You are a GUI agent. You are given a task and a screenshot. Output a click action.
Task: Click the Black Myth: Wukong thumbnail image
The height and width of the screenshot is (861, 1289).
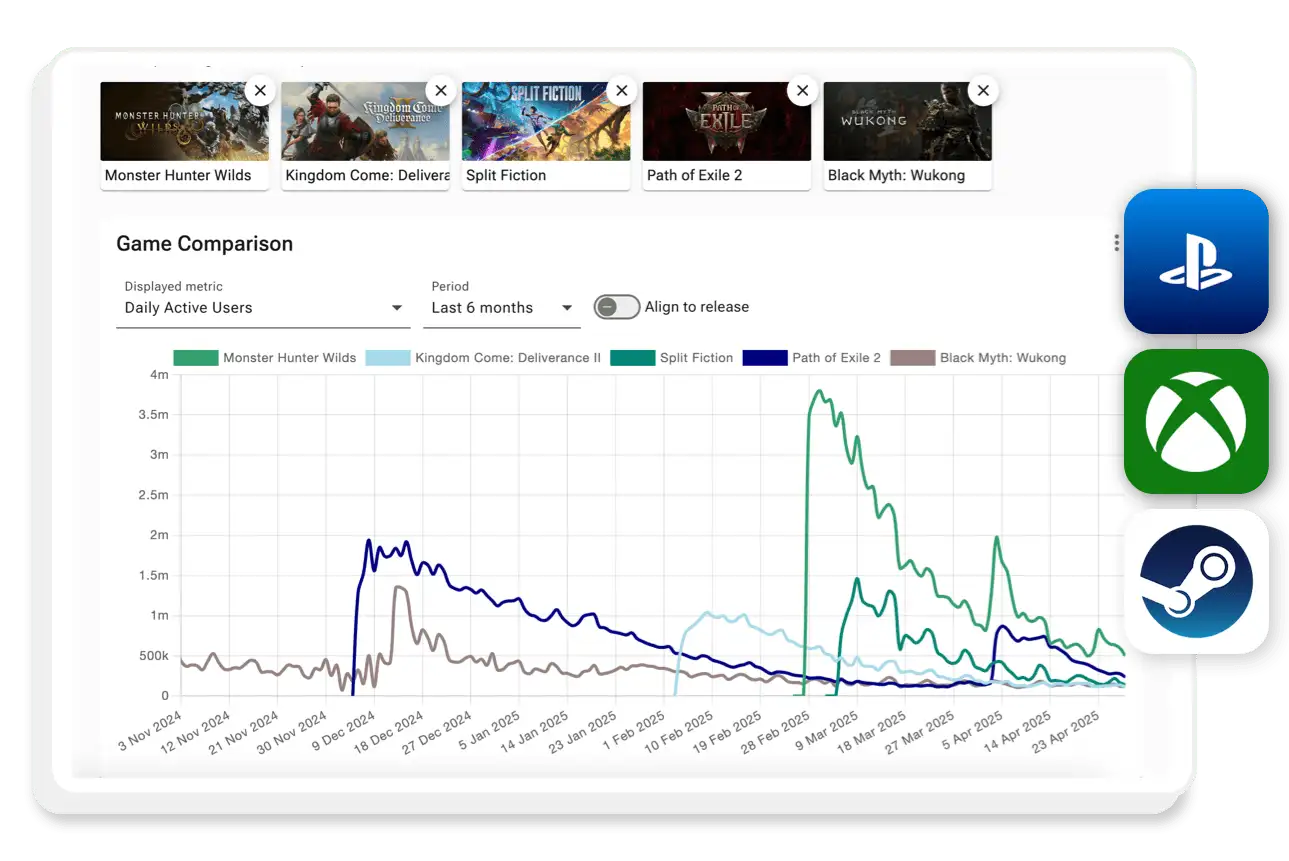905,120
